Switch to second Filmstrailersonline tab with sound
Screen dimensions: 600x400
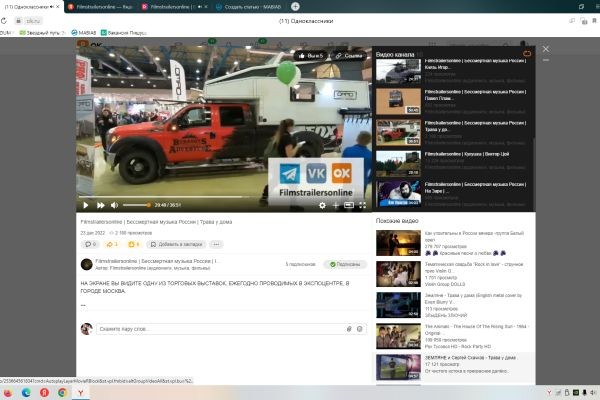point(174,7)
